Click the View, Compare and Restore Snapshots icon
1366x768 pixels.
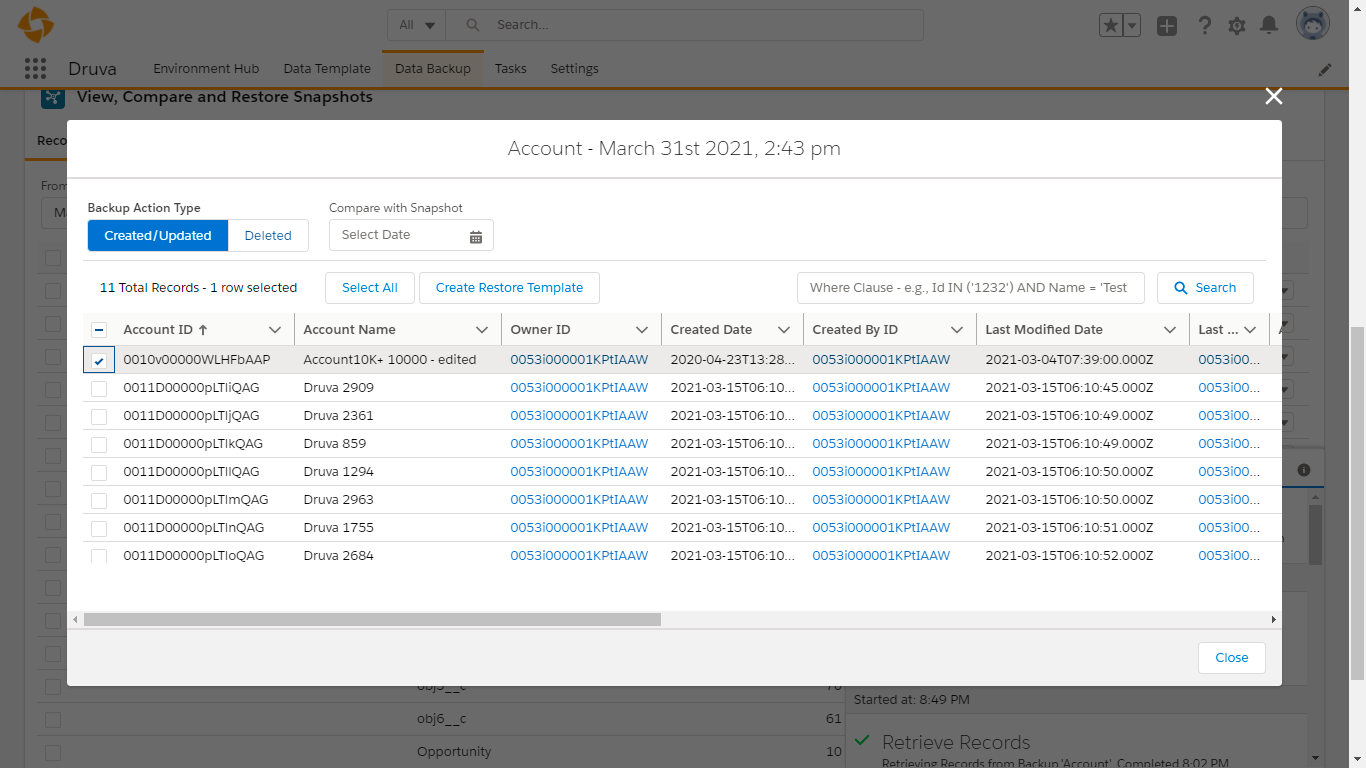coord(53,97)
